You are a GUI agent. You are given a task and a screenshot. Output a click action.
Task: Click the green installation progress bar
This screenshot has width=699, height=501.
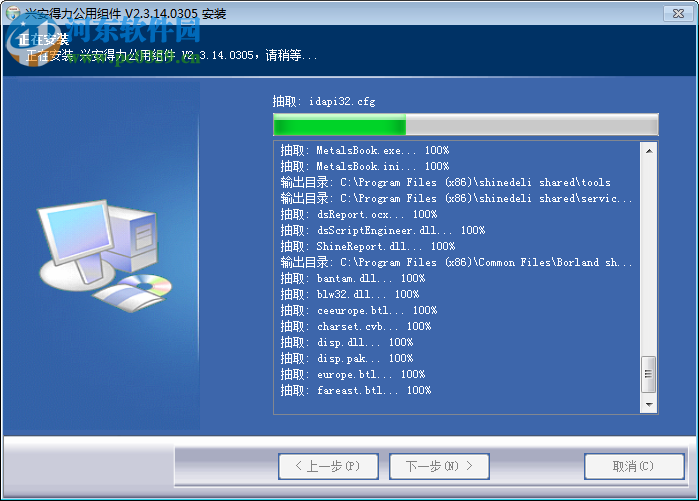pyautogui.click(x=465, y=124)
